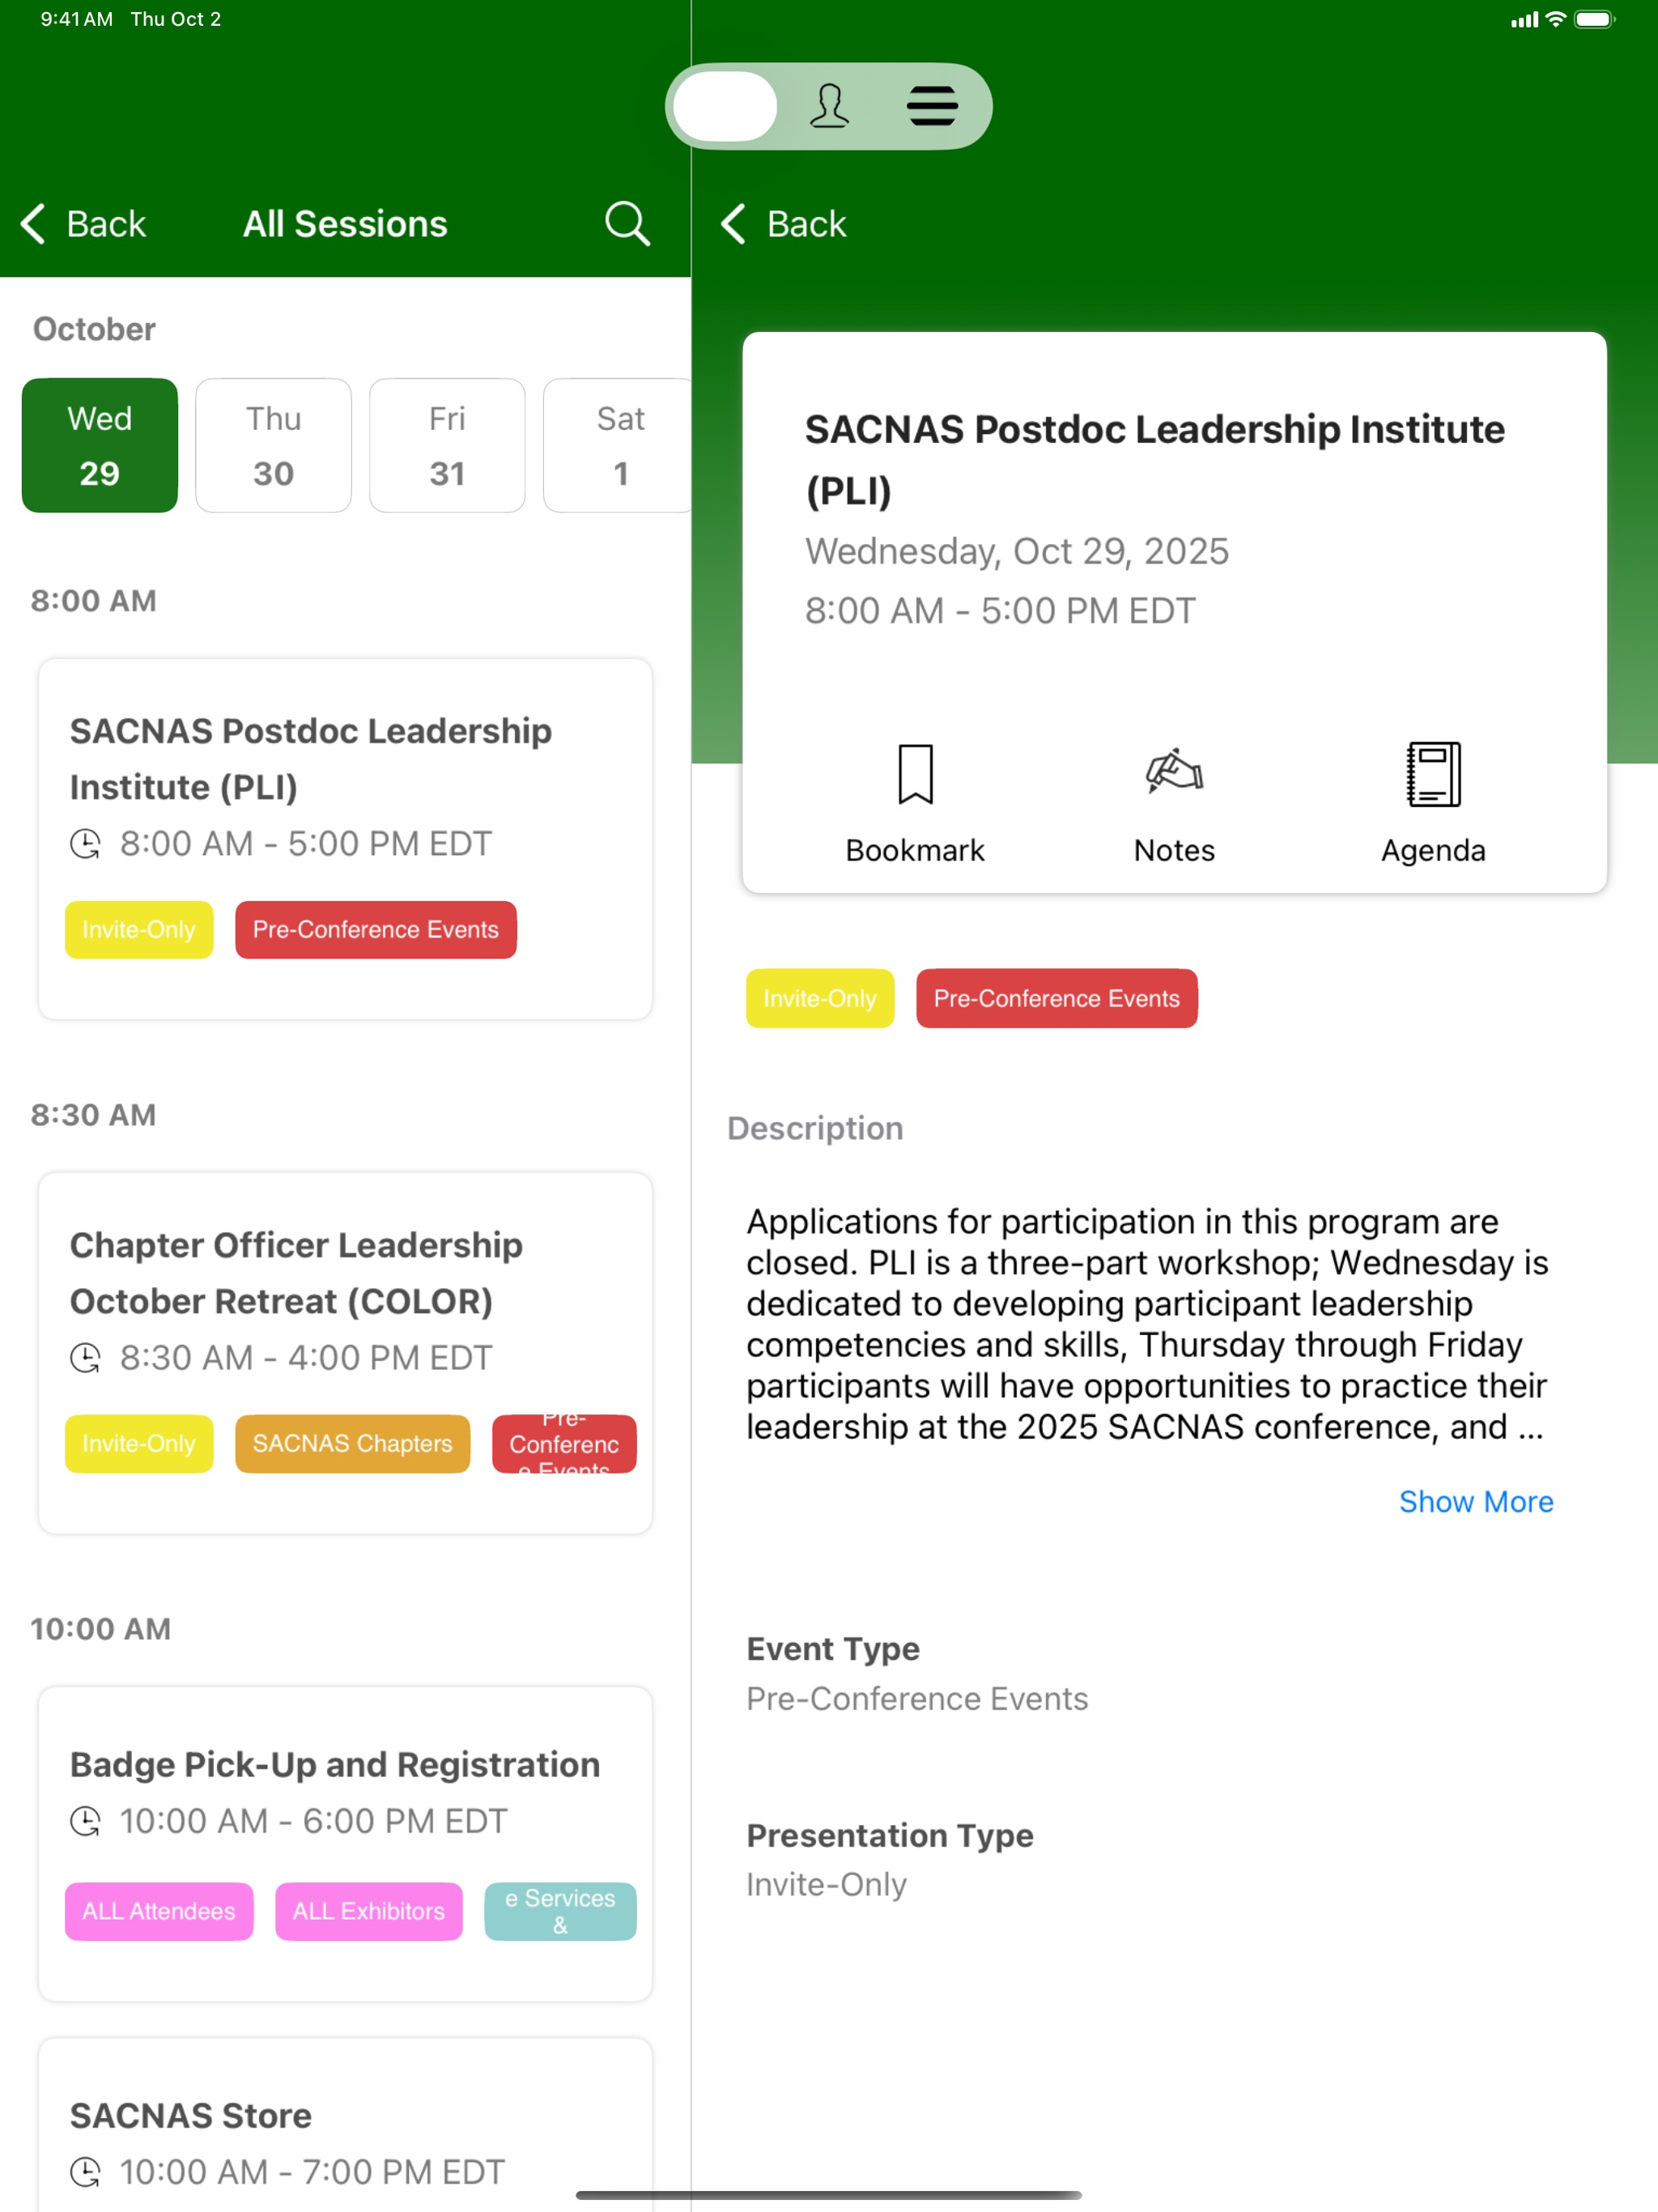
Task: Tap the 10:00 AM time header
Action: pos(100,1628)
